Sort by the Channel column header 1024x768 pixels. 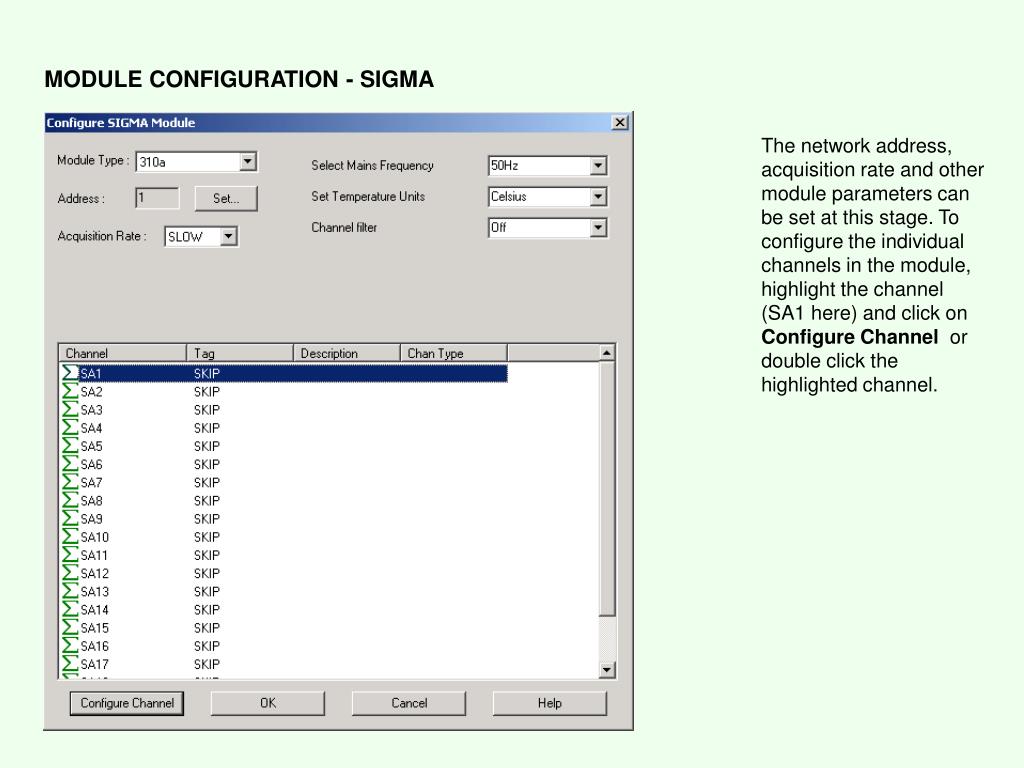pyautogui.click(x=122, y=353)
